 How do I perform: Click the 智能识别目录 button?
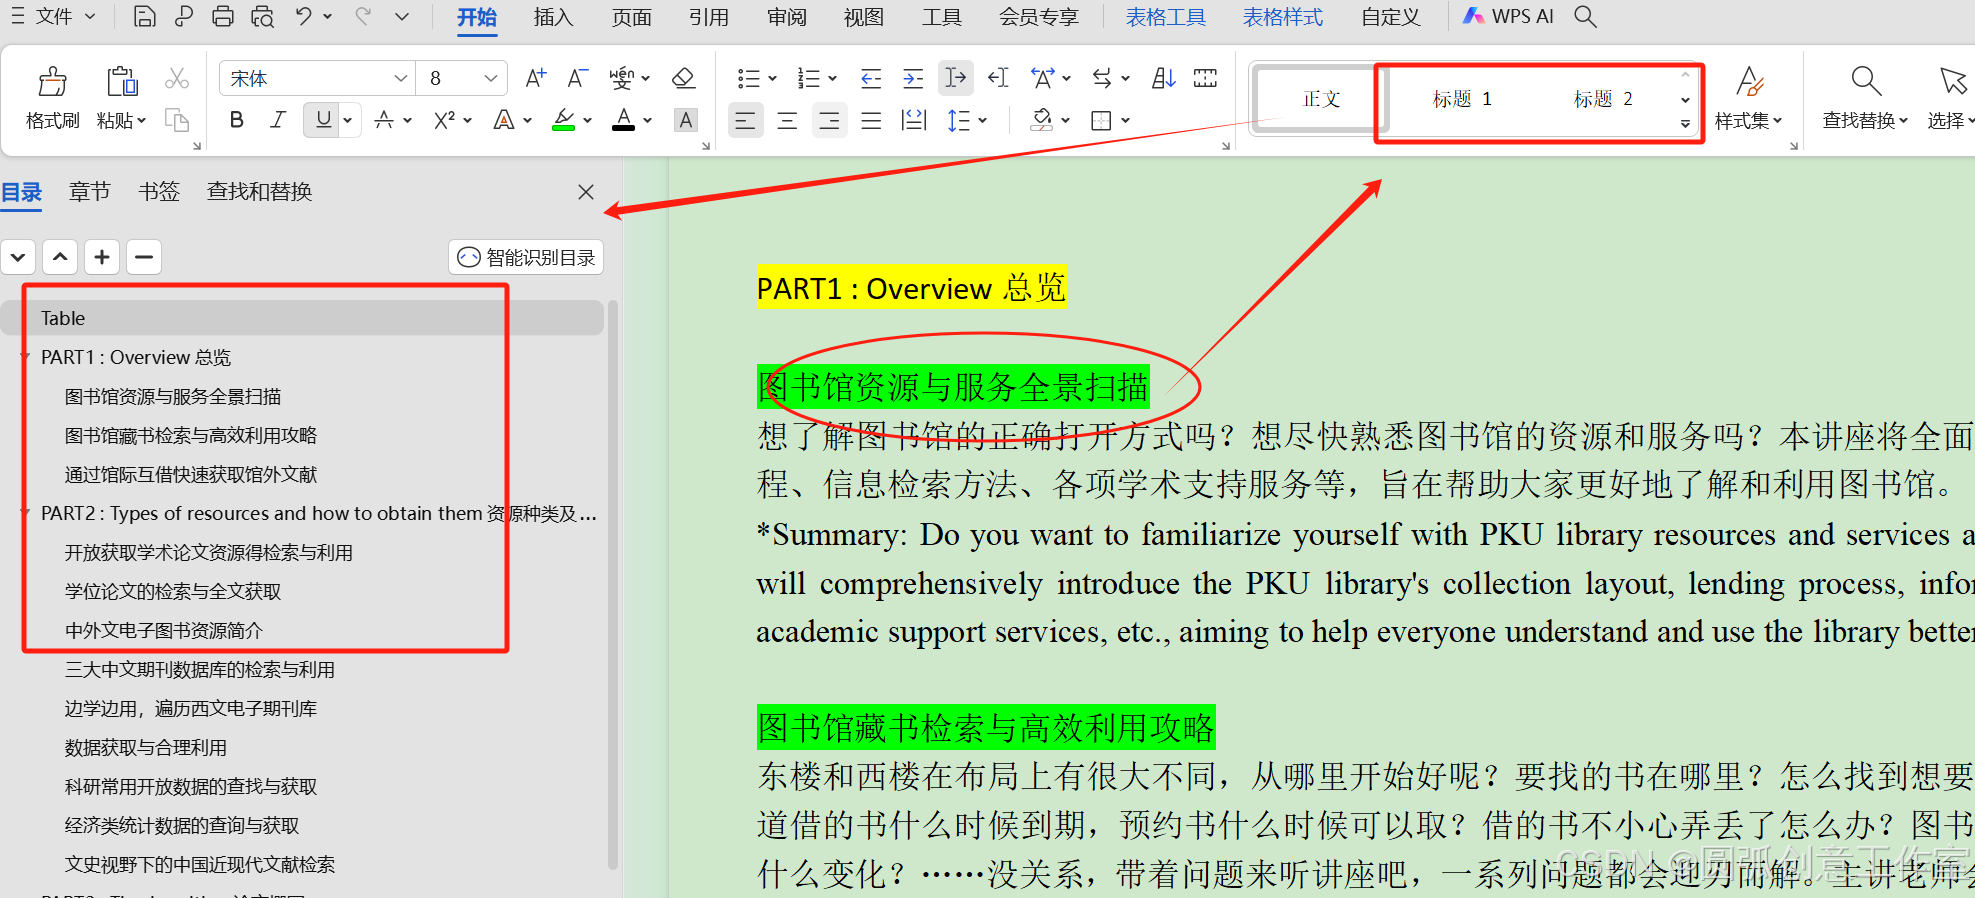[526, 257]
